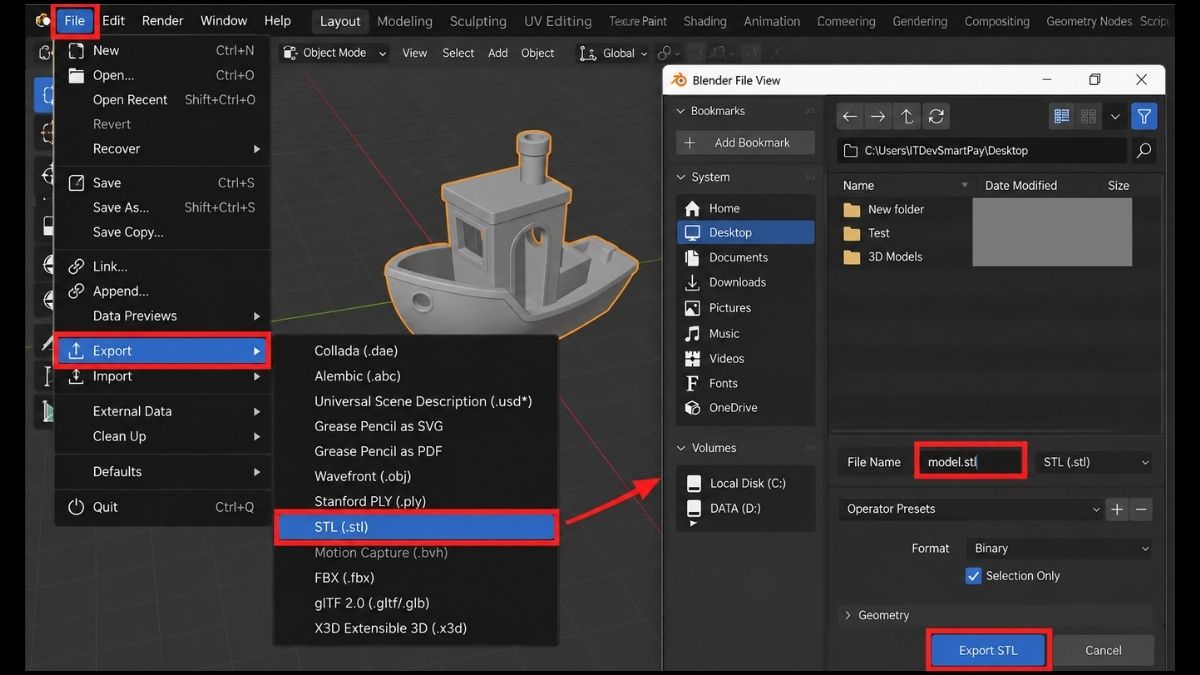Switch to the Modeling workspace tab
The height and width of the screenshot is (675, 1200).
(x=405, y=21)
